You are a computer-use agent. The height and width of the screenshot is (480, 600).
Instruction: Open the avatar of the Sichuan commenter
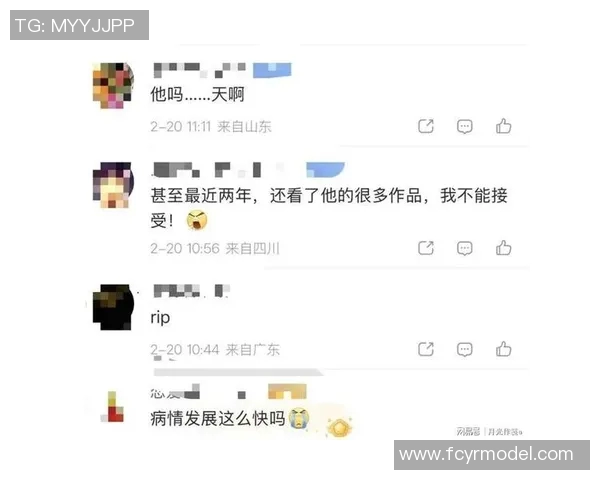pyautogui.click(x=113, y=185)
